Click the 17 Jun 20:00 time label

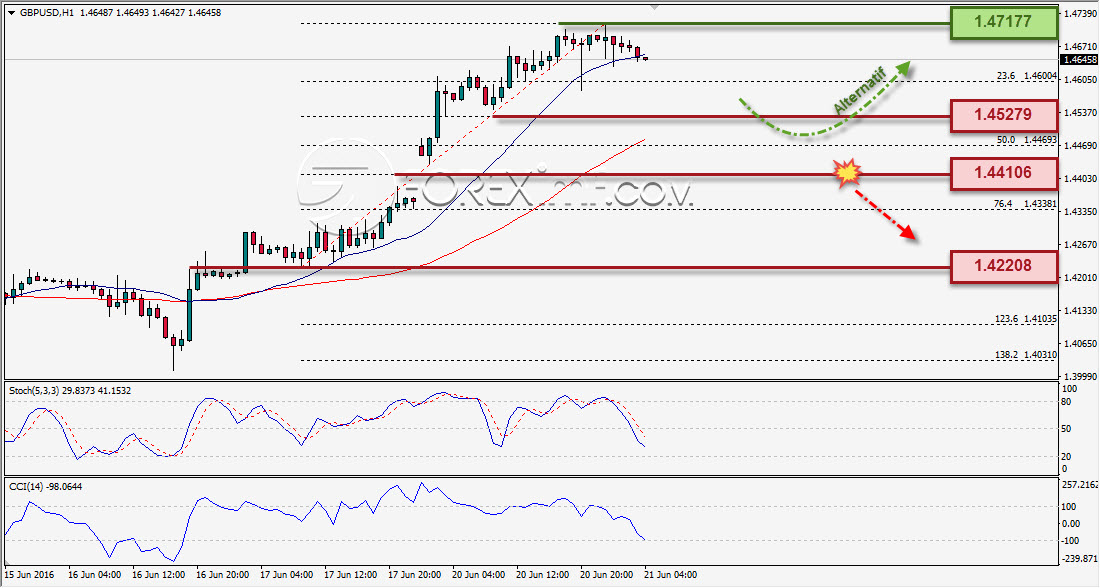click(415, 575)
